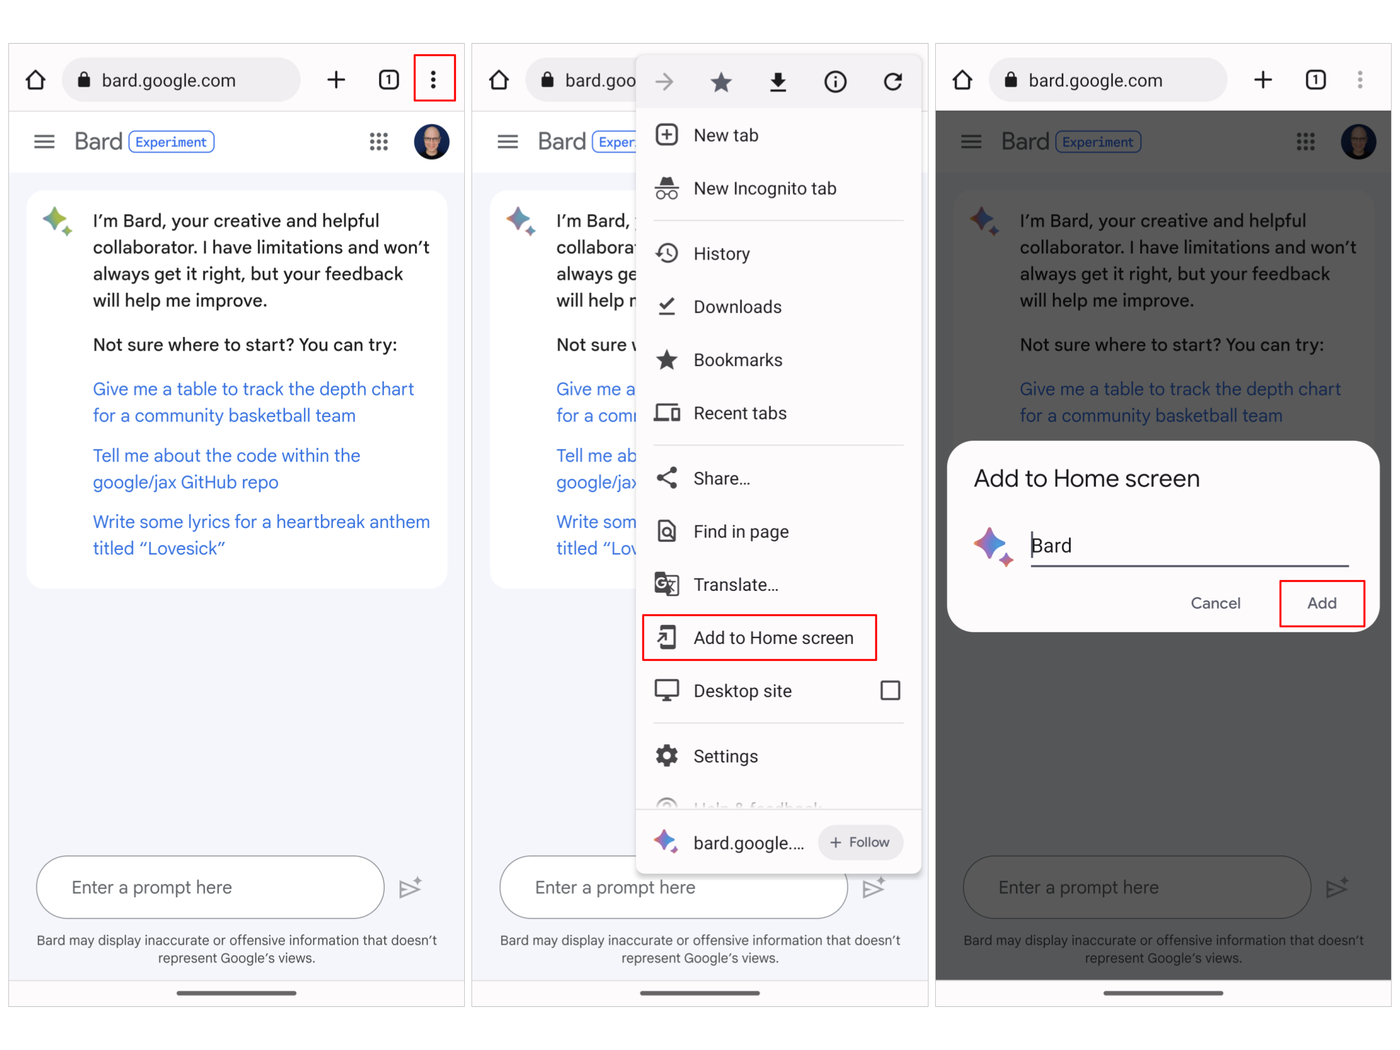1400x1050 pixels.
Task: Tap the paper plane icon to send prompt
Action: click(x=411, y=887)
